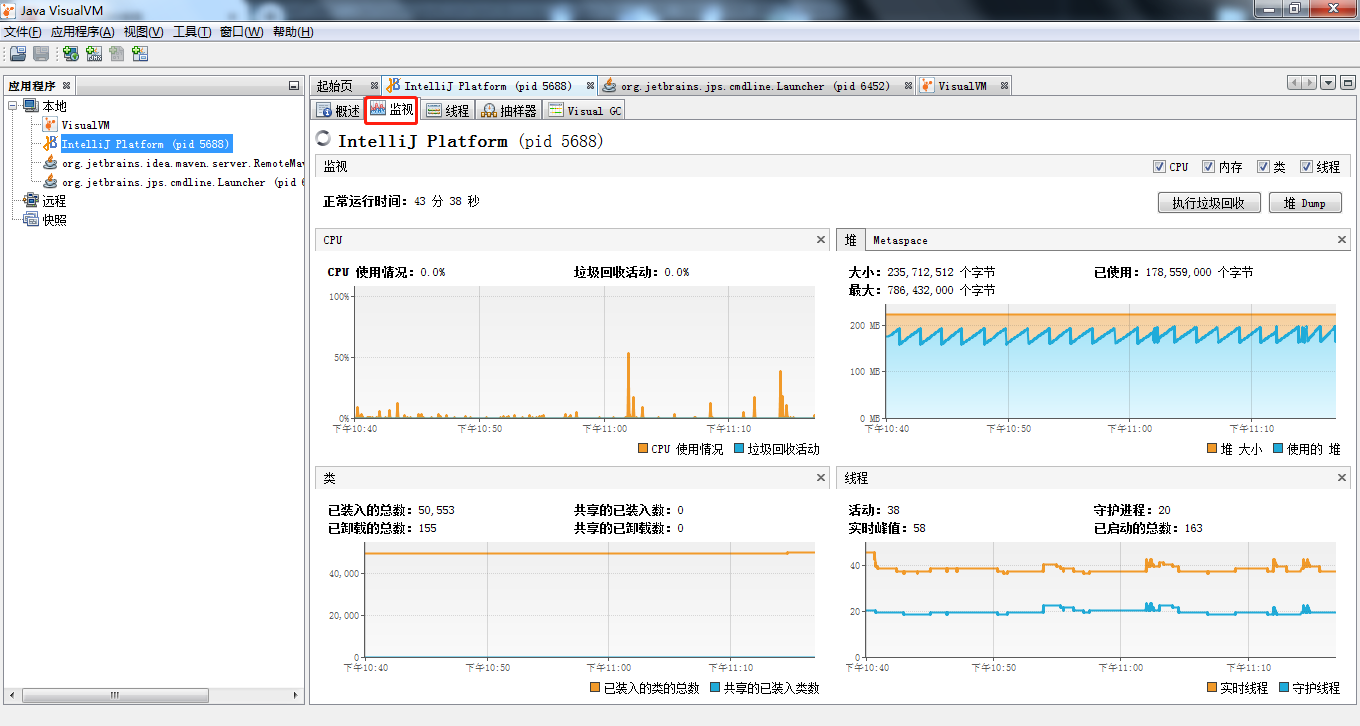
Task: Click the Add Remote Host toolbar icon
Action: 71,54
